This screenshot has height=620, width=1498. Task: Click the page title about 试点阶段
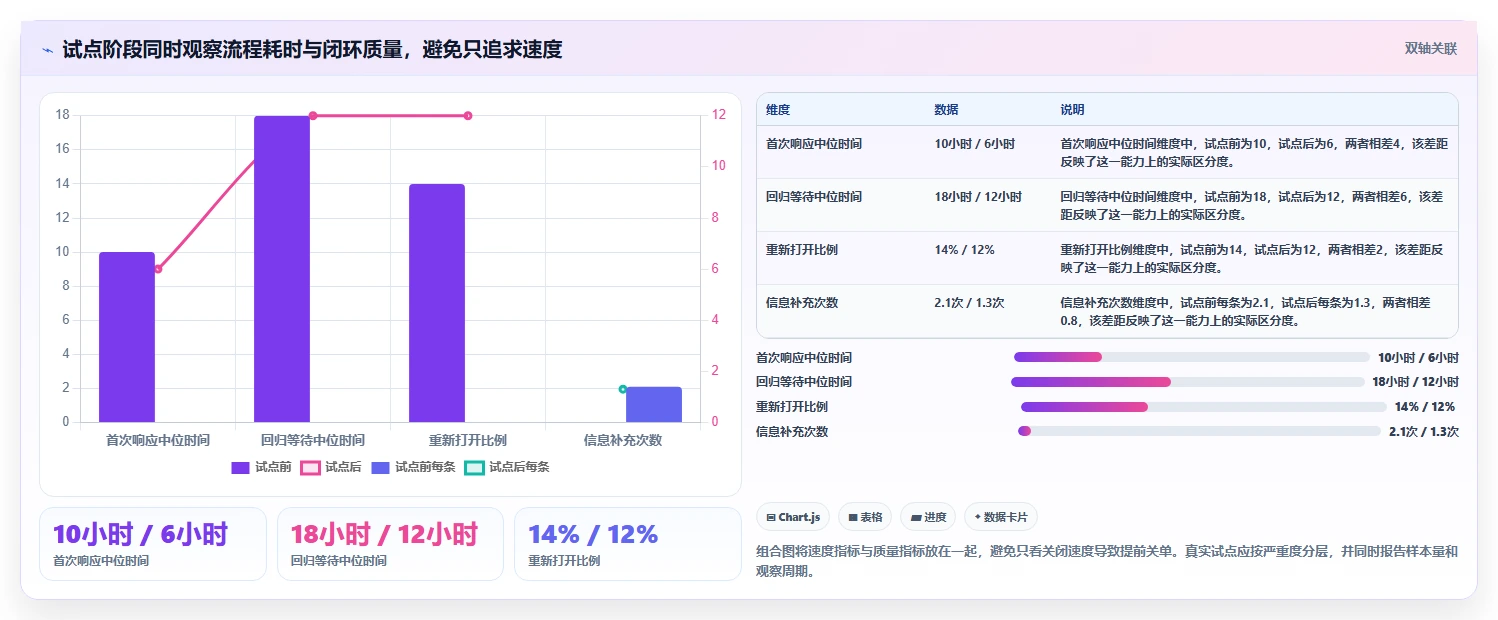pos(312,49)
